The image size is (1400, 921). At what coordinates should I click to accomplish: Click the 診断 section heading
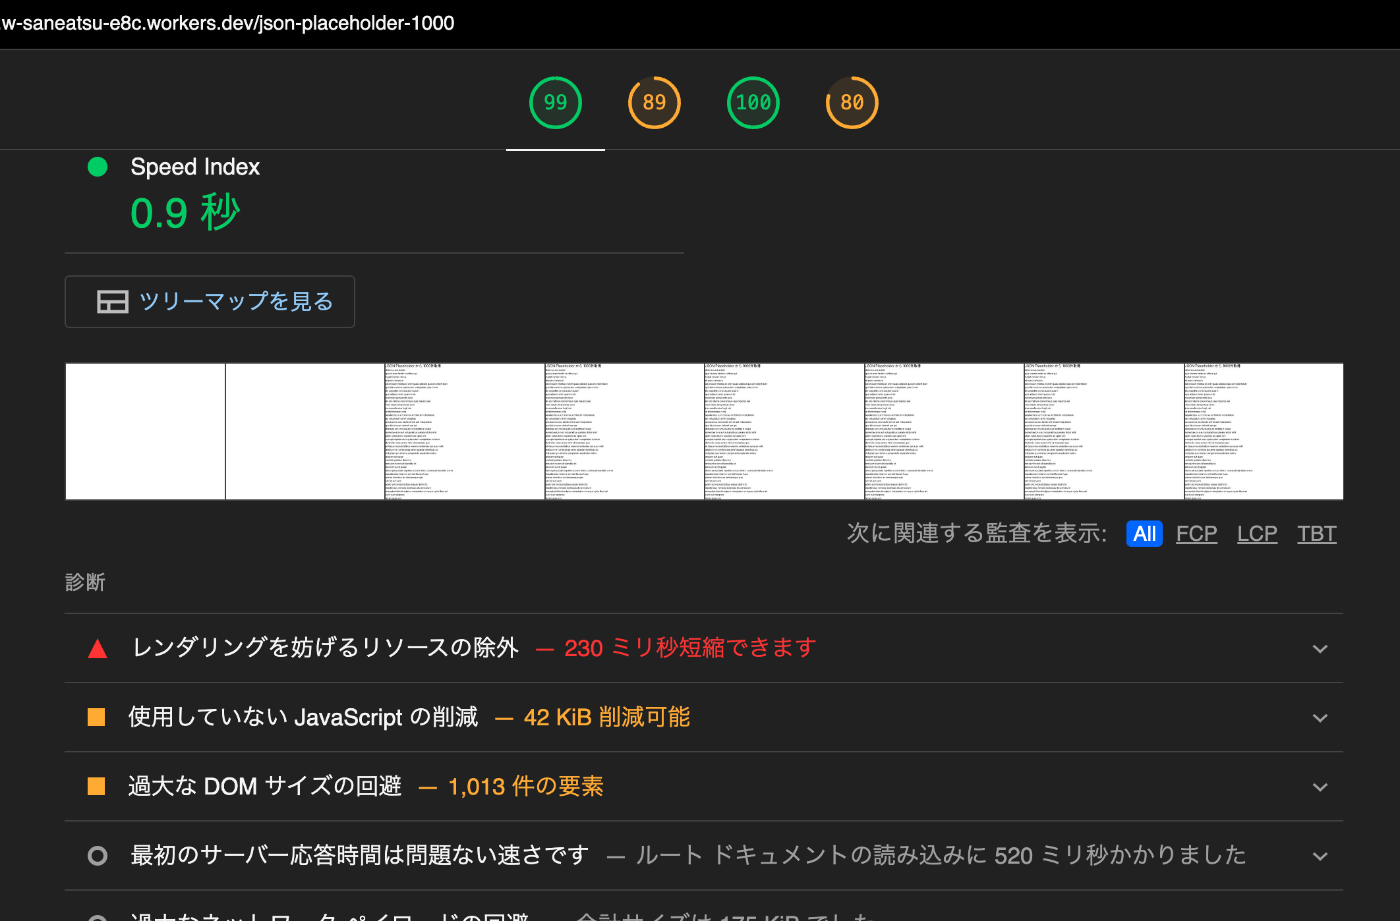[x=85, y=582]
